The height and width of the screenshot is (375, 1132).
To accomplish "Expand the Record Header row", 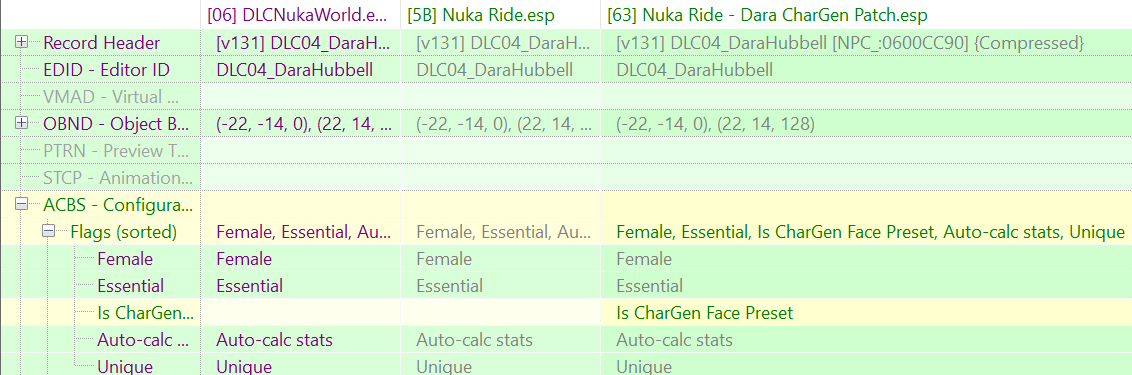I will pyautogui.click(x=21, y=43).
